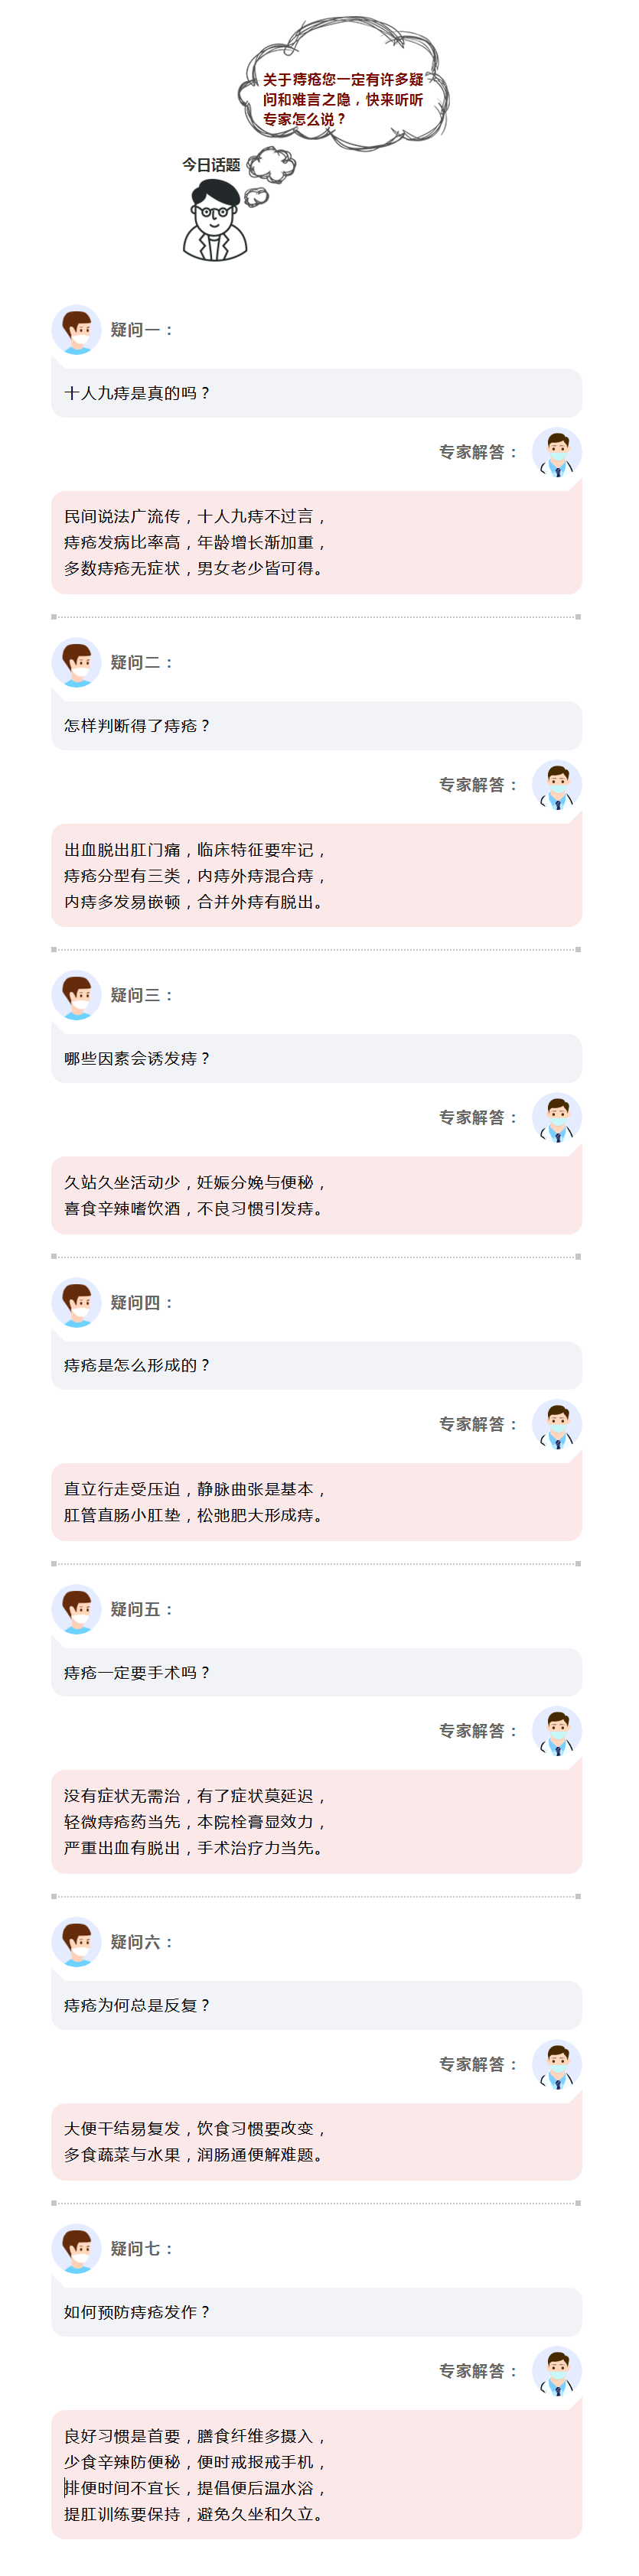This screenshot has height=2576, width=639.
Task: Click the question bubble 如何预防痔疮发作？
Action: [x=316, y=2311]
